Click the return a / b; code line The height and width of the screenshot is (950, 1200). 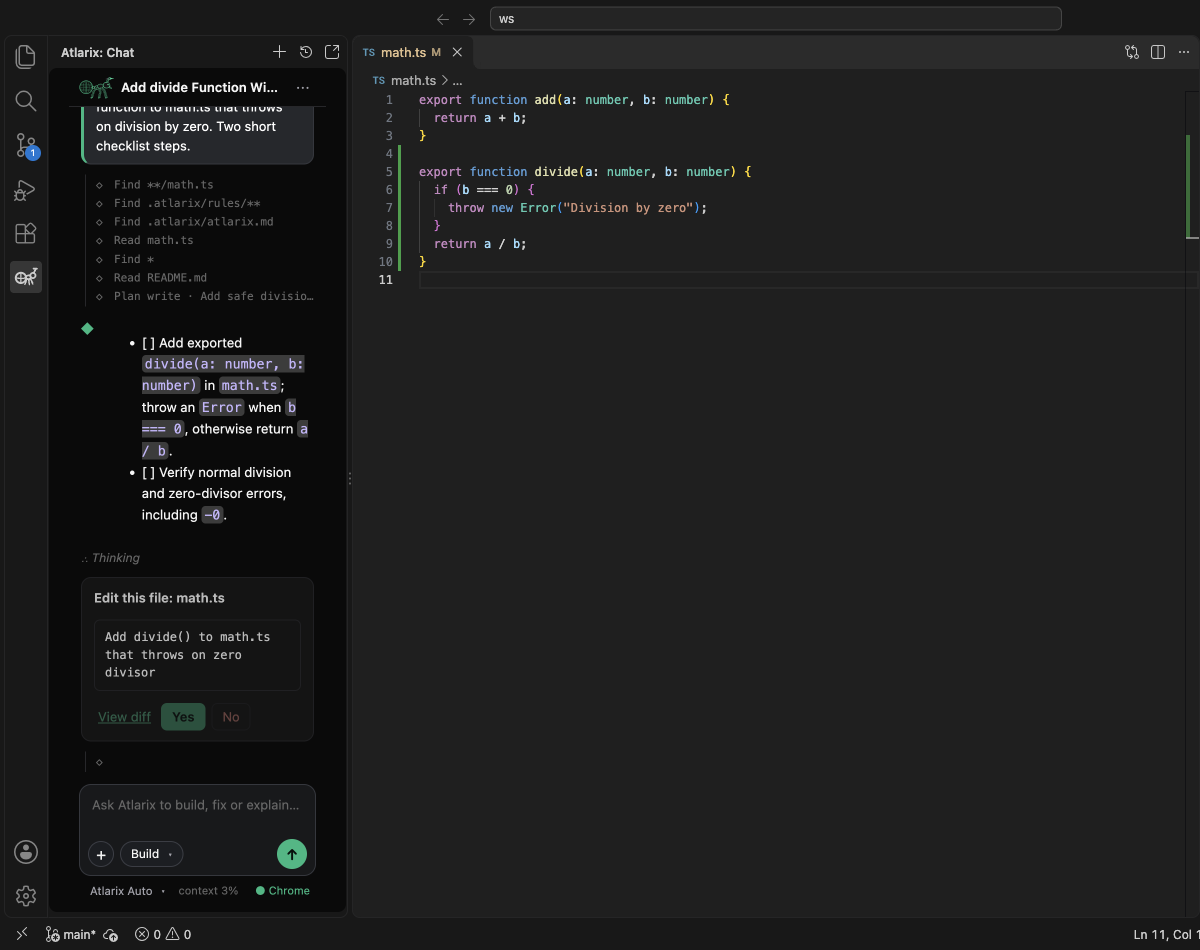480,244
